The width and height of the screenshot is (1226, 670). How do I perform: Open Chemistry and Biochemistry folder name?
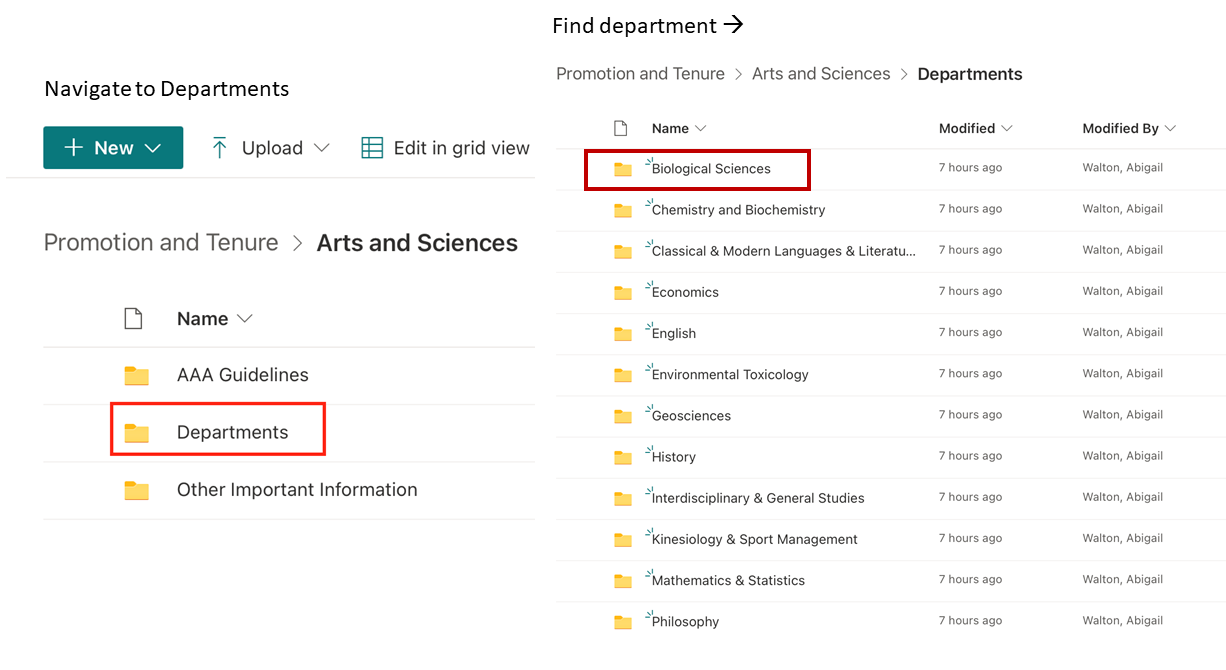tap(738, 210)
